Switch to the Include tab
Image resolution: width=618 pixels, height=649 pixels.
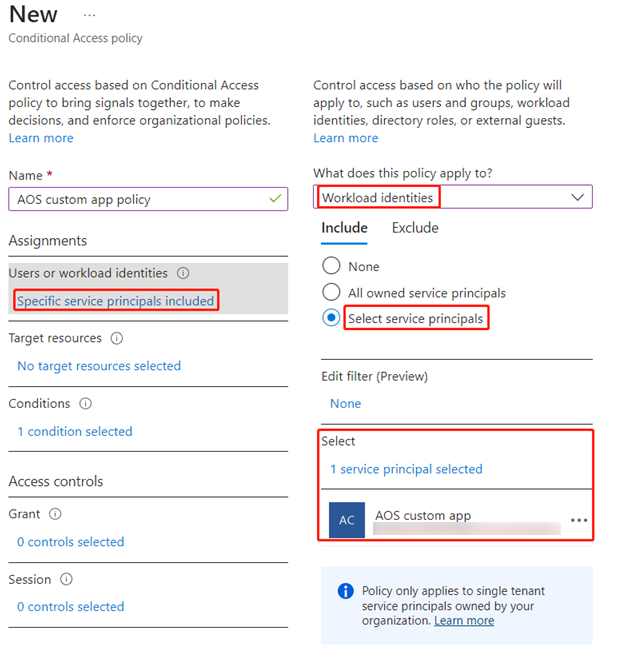pos(344,228)
